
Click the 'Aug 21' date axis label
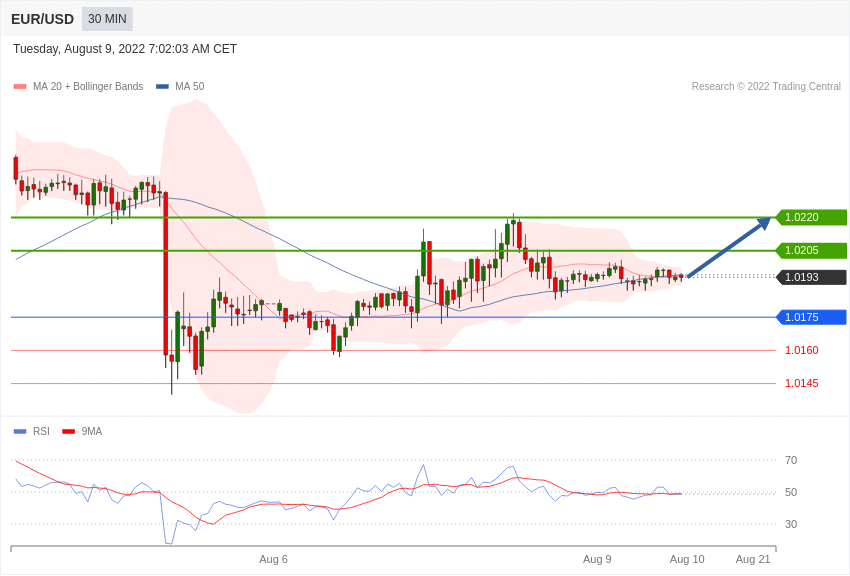coord(752,559)
